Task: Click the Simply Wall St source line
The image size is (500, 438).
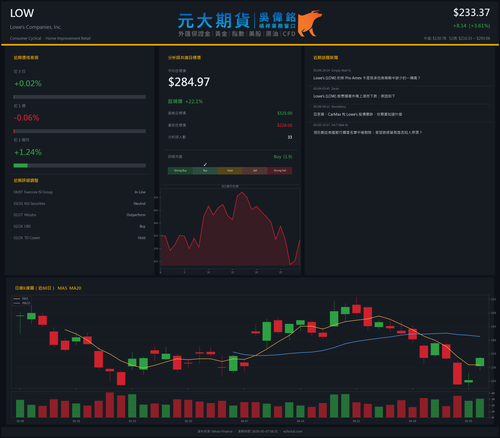Action: [332, 71]
